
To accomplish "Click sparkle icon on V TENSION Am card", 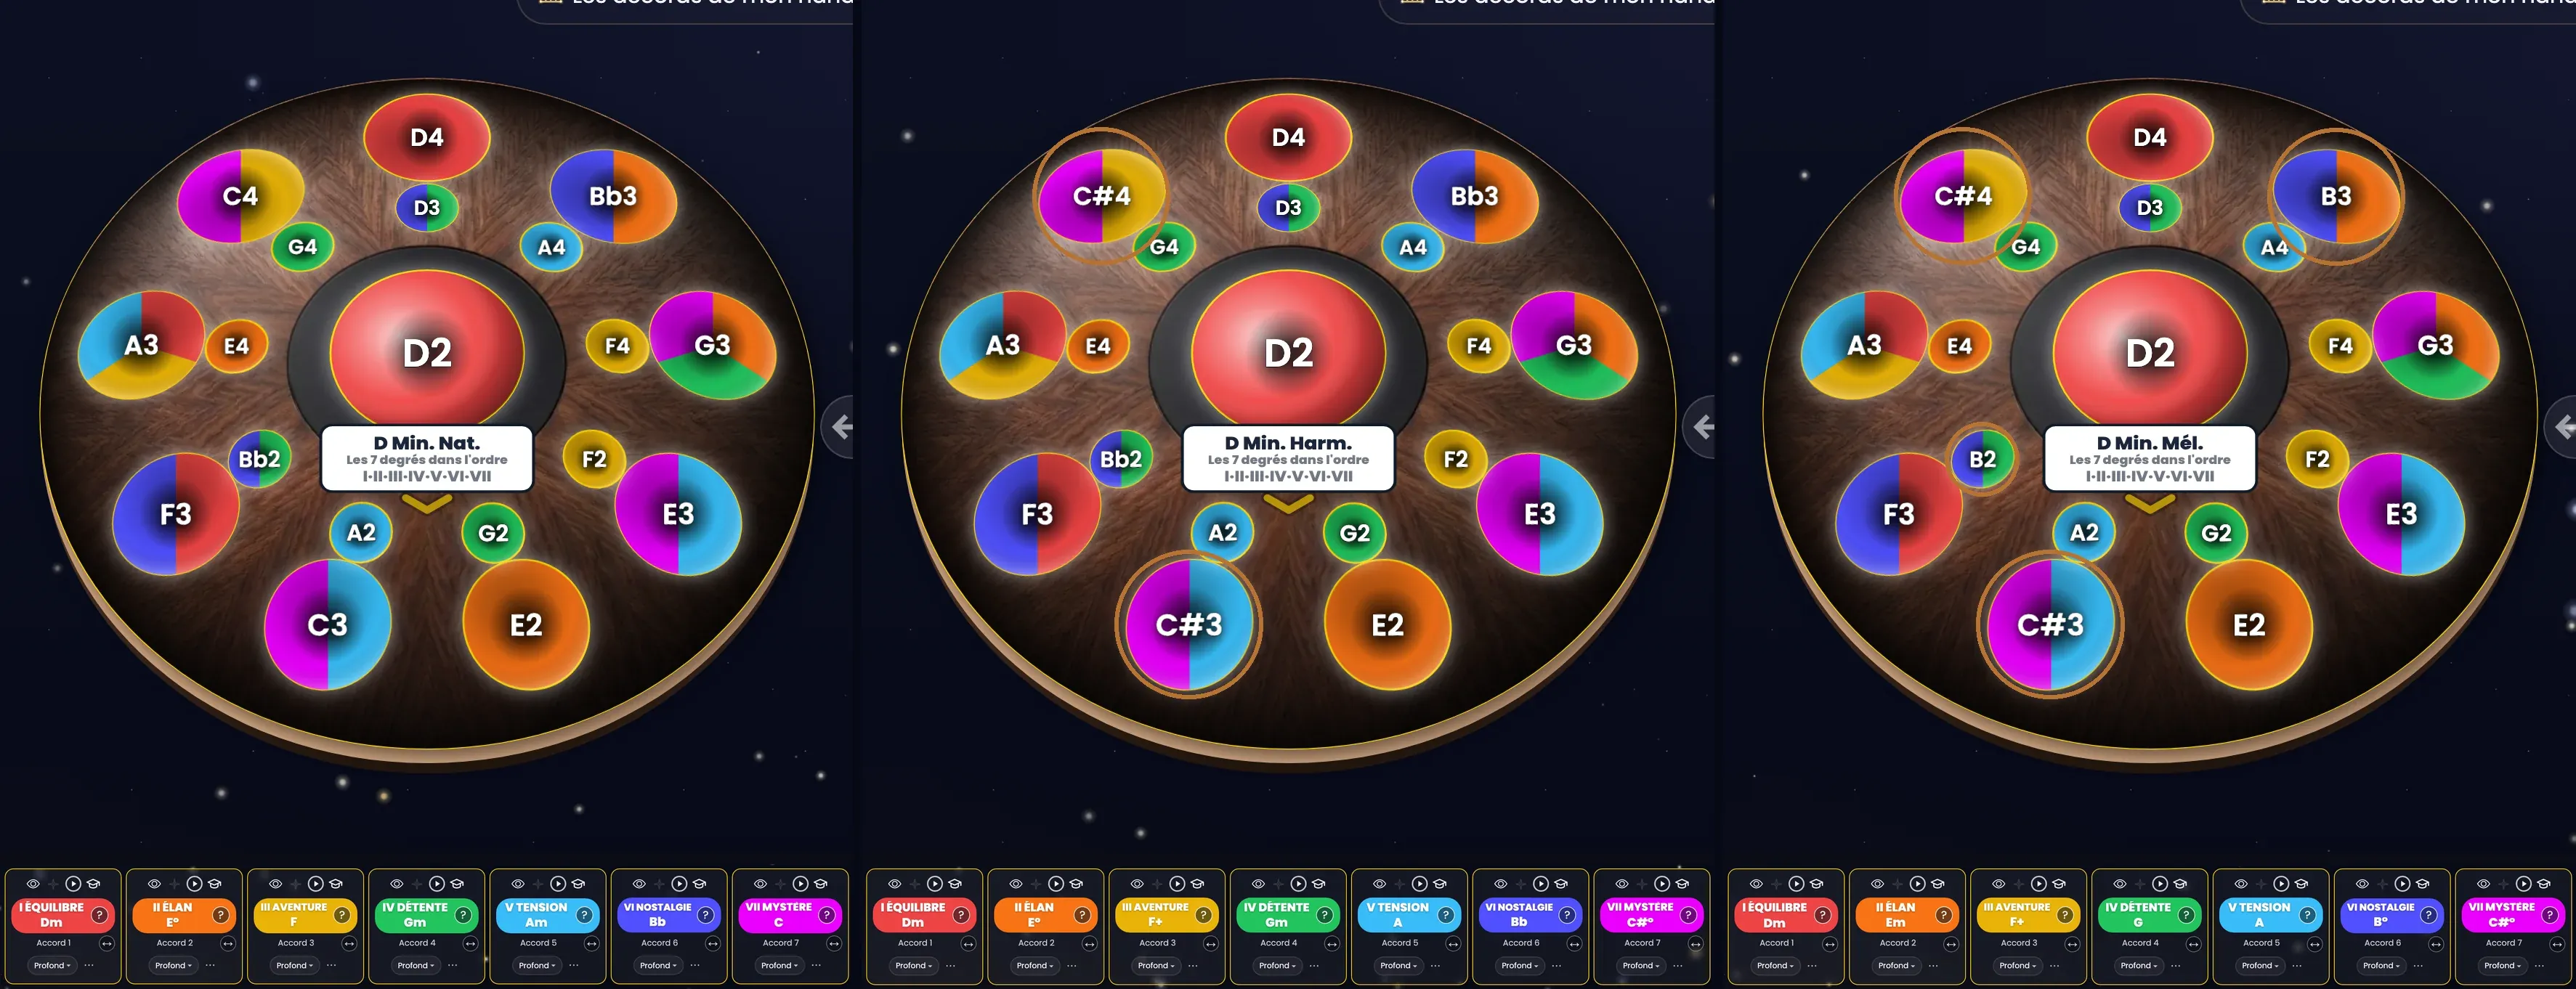I will [x=538, y=884].
